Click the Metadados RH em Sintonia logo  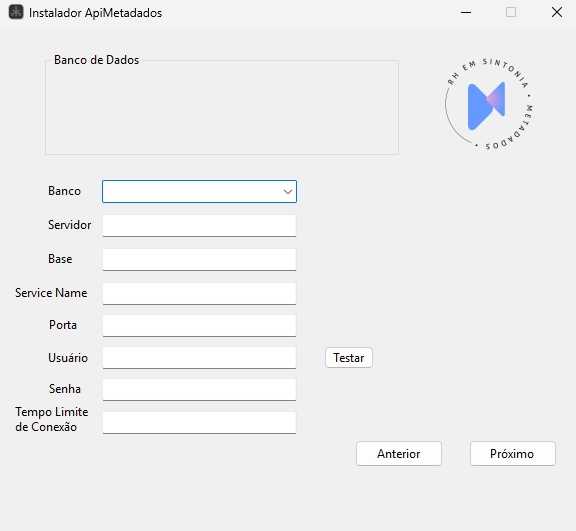489,104
